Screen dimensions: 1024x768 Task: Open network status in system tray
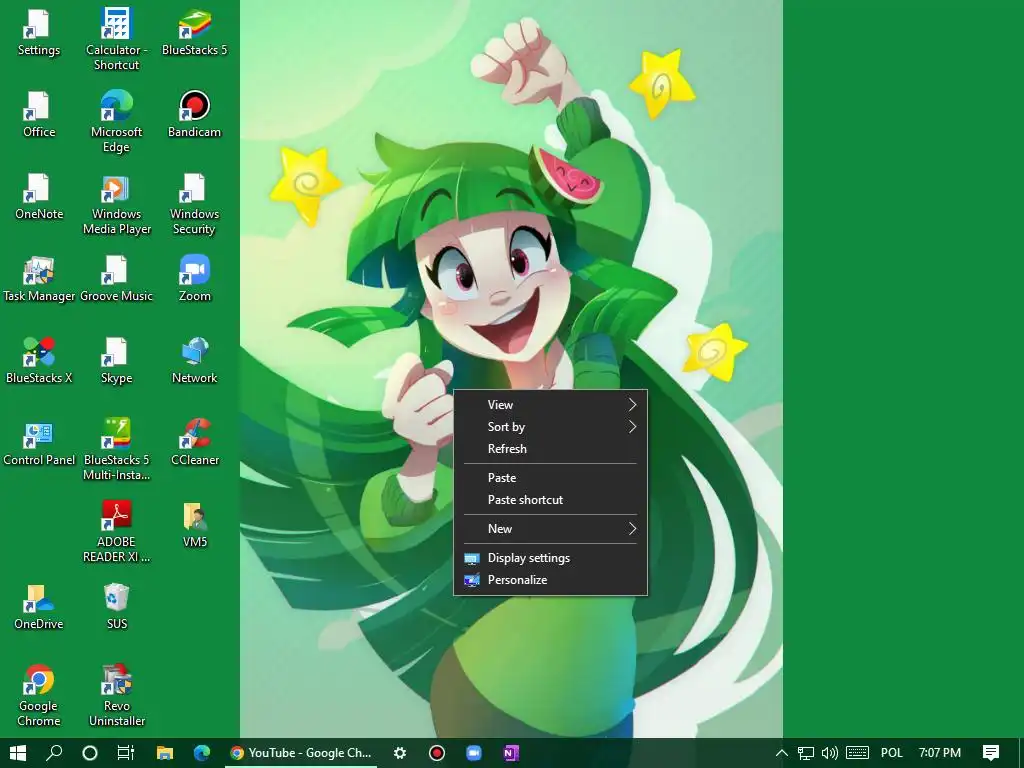coord(805,753)
